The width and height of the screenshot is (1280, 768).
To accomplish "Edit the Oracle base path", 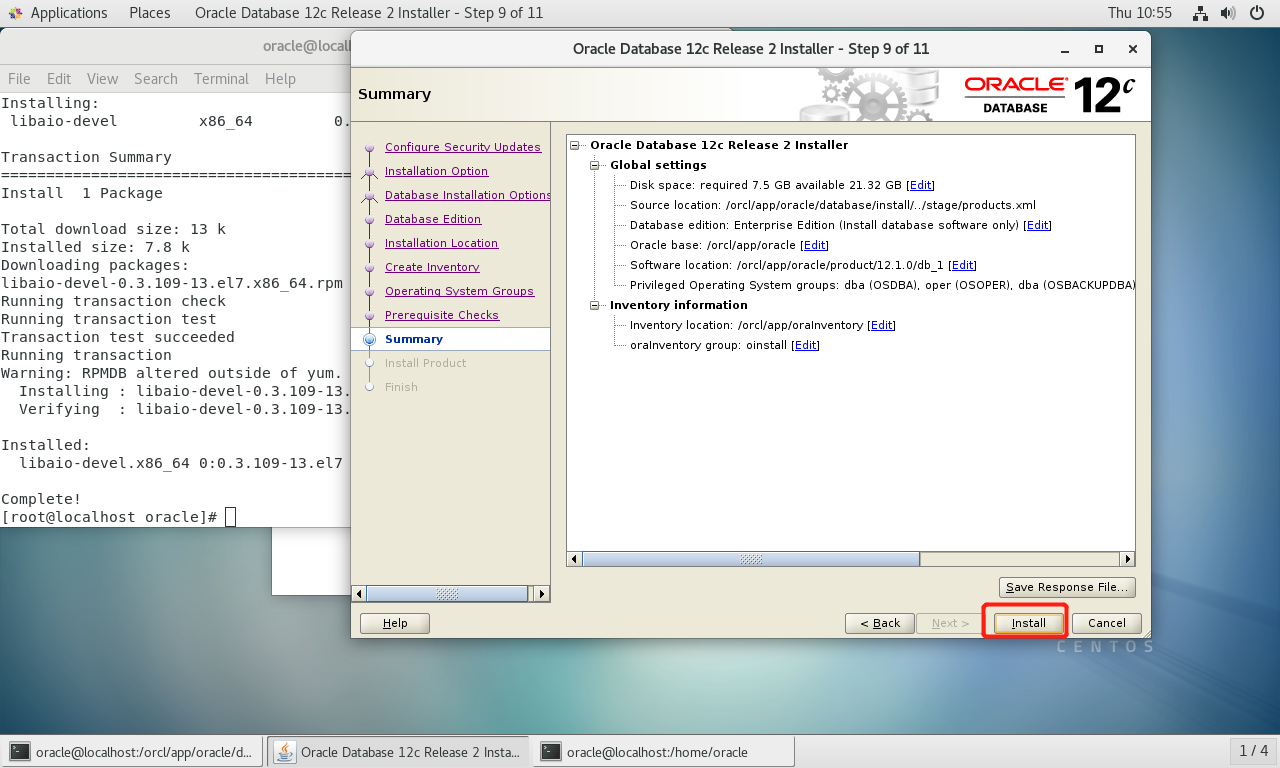I will point(815,245).
